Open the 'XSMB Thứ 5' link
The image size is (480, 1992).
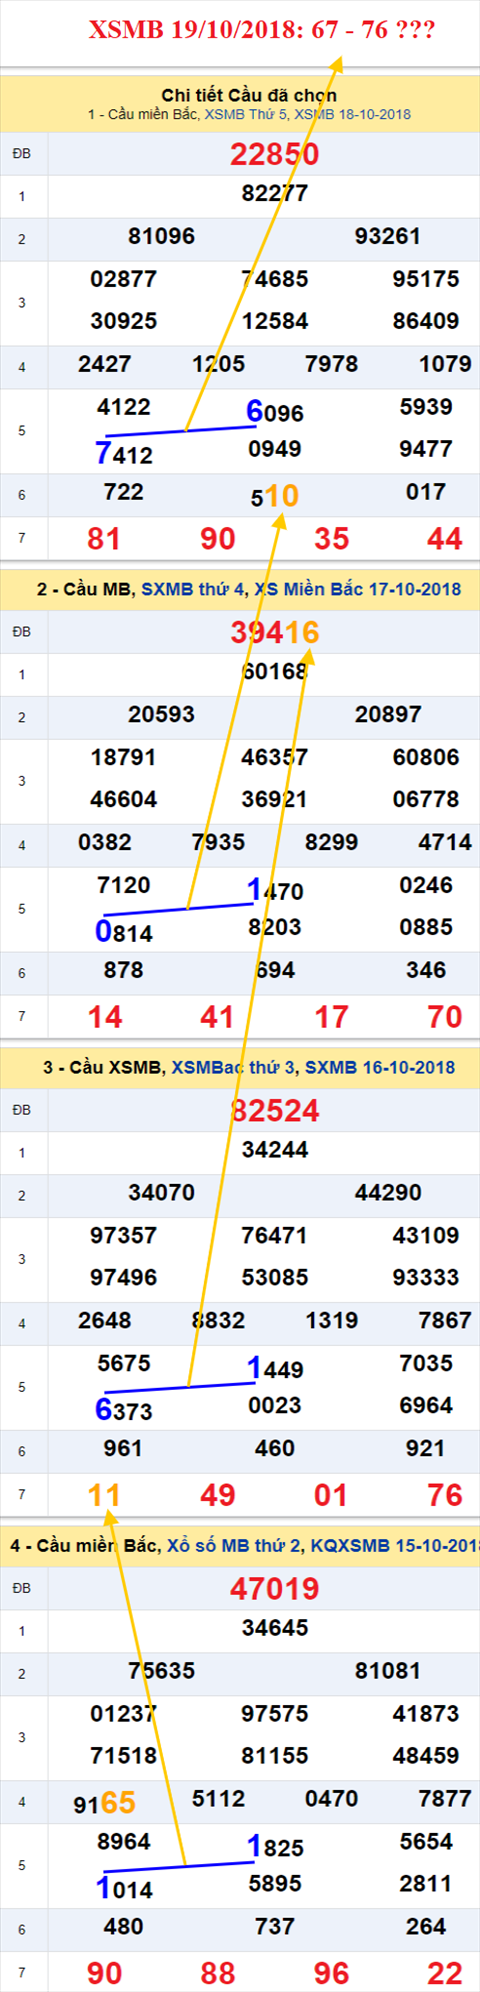(x=247, y=115)
